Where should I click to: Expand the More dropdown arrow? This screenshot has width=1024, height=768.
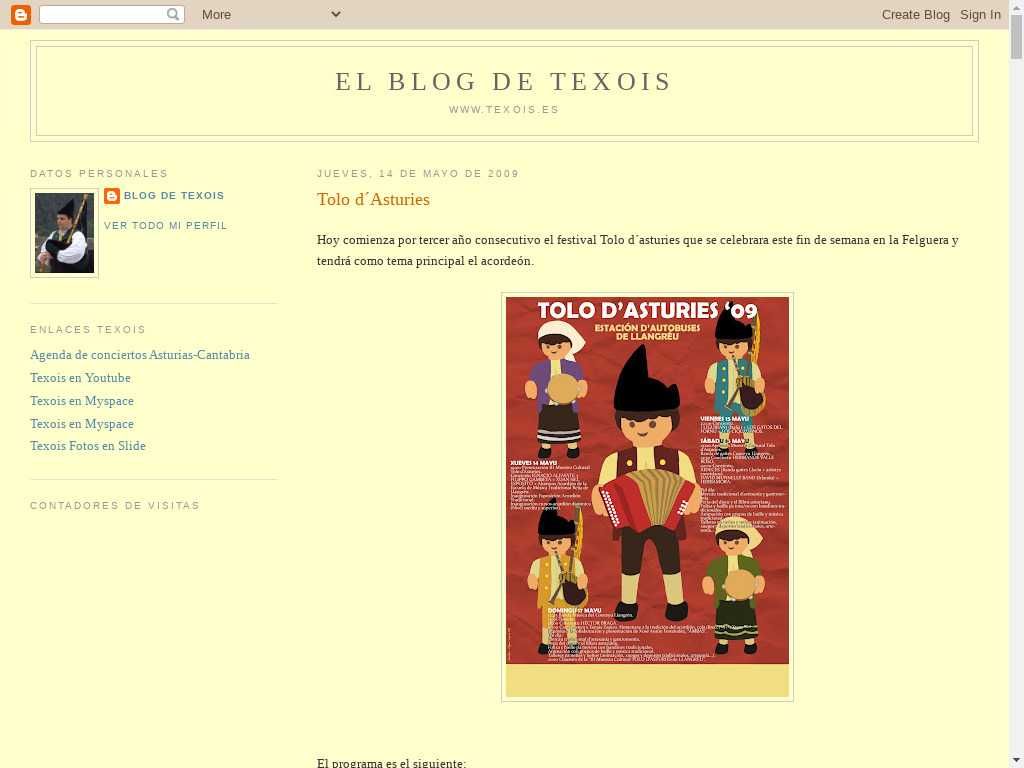336,14
